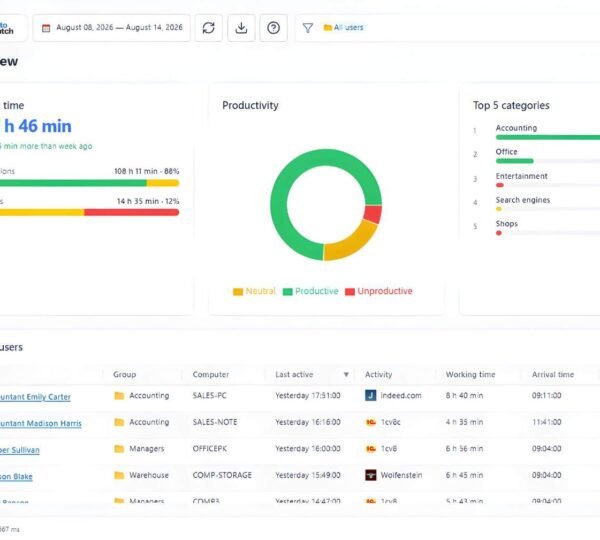The width and height of the screenshot is (600, 540).
Task: Open the help question mark icon
Action: 274,28
